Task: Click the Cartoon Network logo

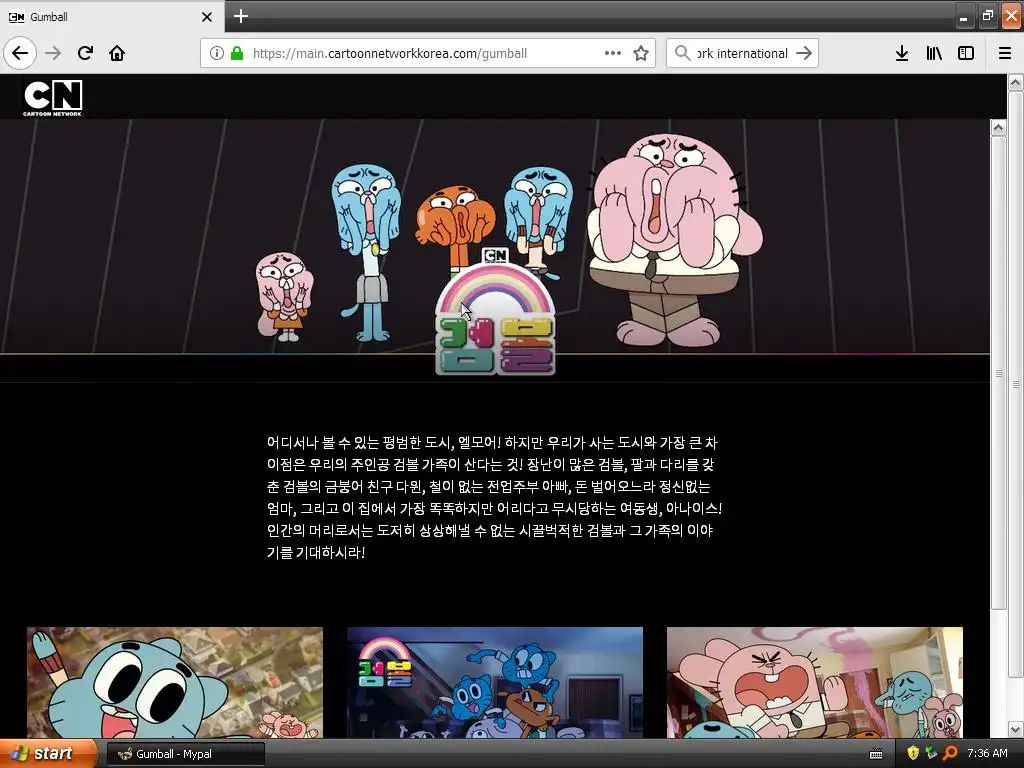Action: coord(53,97)
